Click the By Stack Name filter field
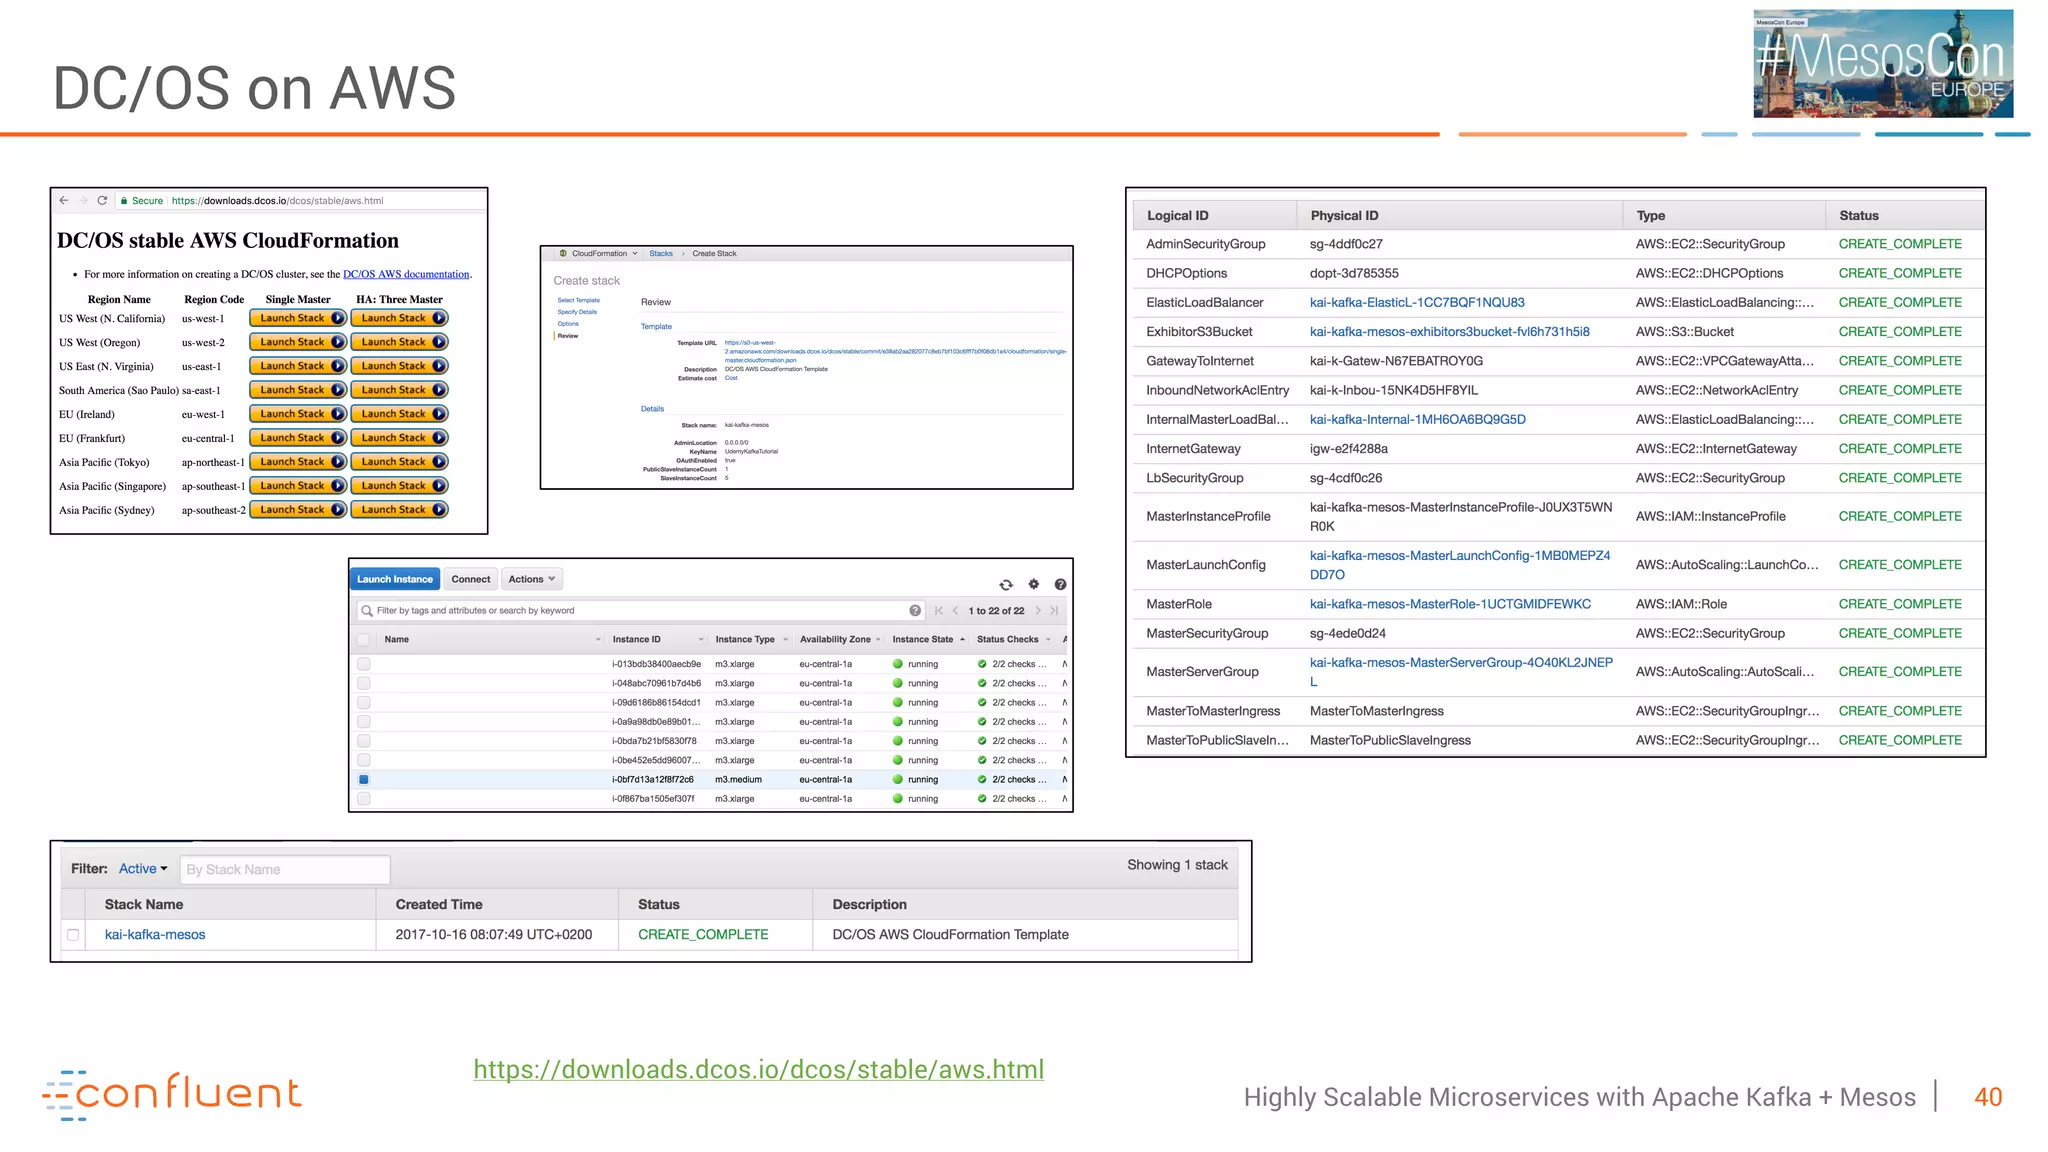 [285, 870]
